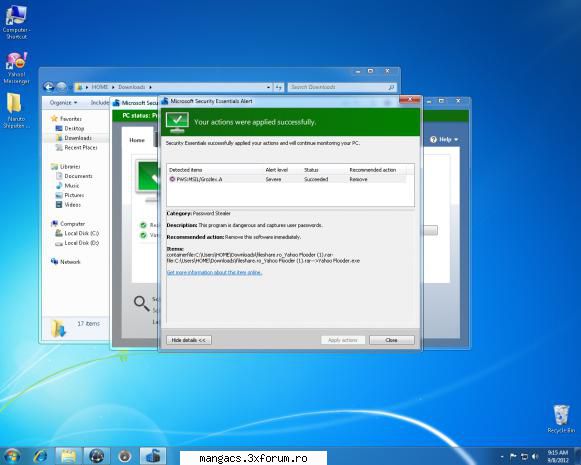
Task: Open the Help dropdown arrow in Security Essentials
Action: pos(456,140)
